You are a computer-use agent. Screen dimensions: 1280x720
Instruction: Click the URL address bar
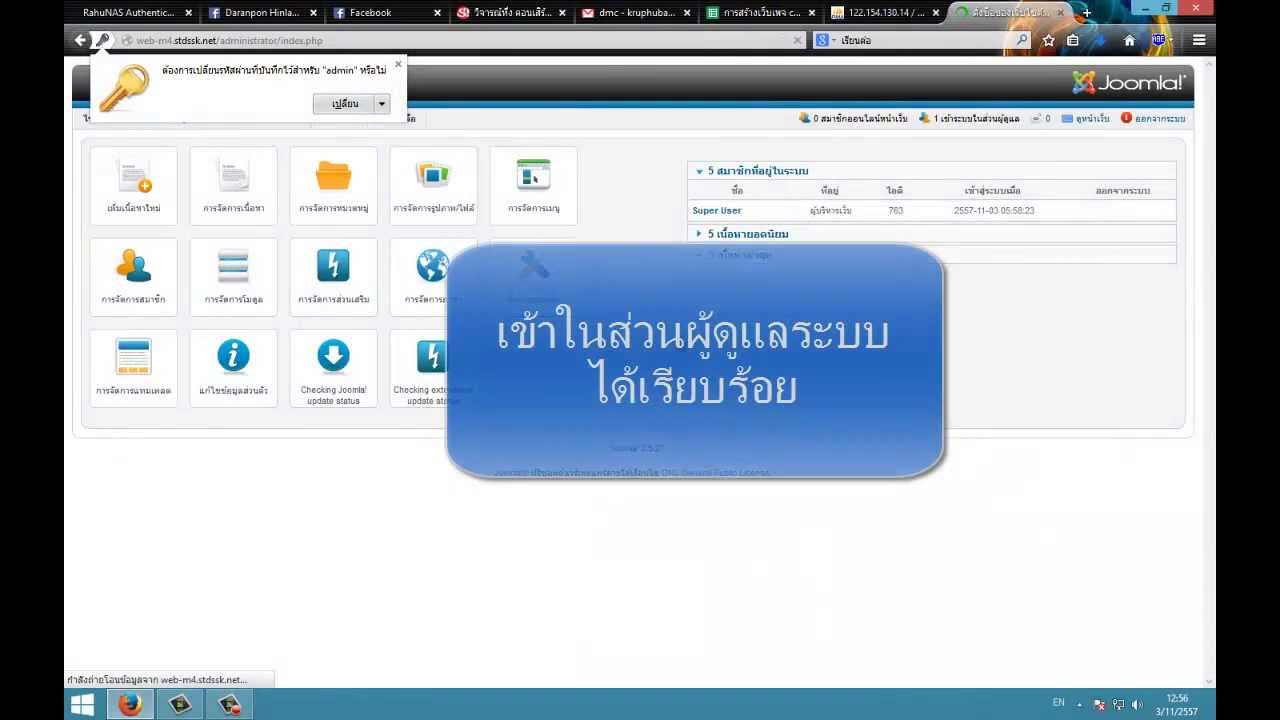coord(460,40)
